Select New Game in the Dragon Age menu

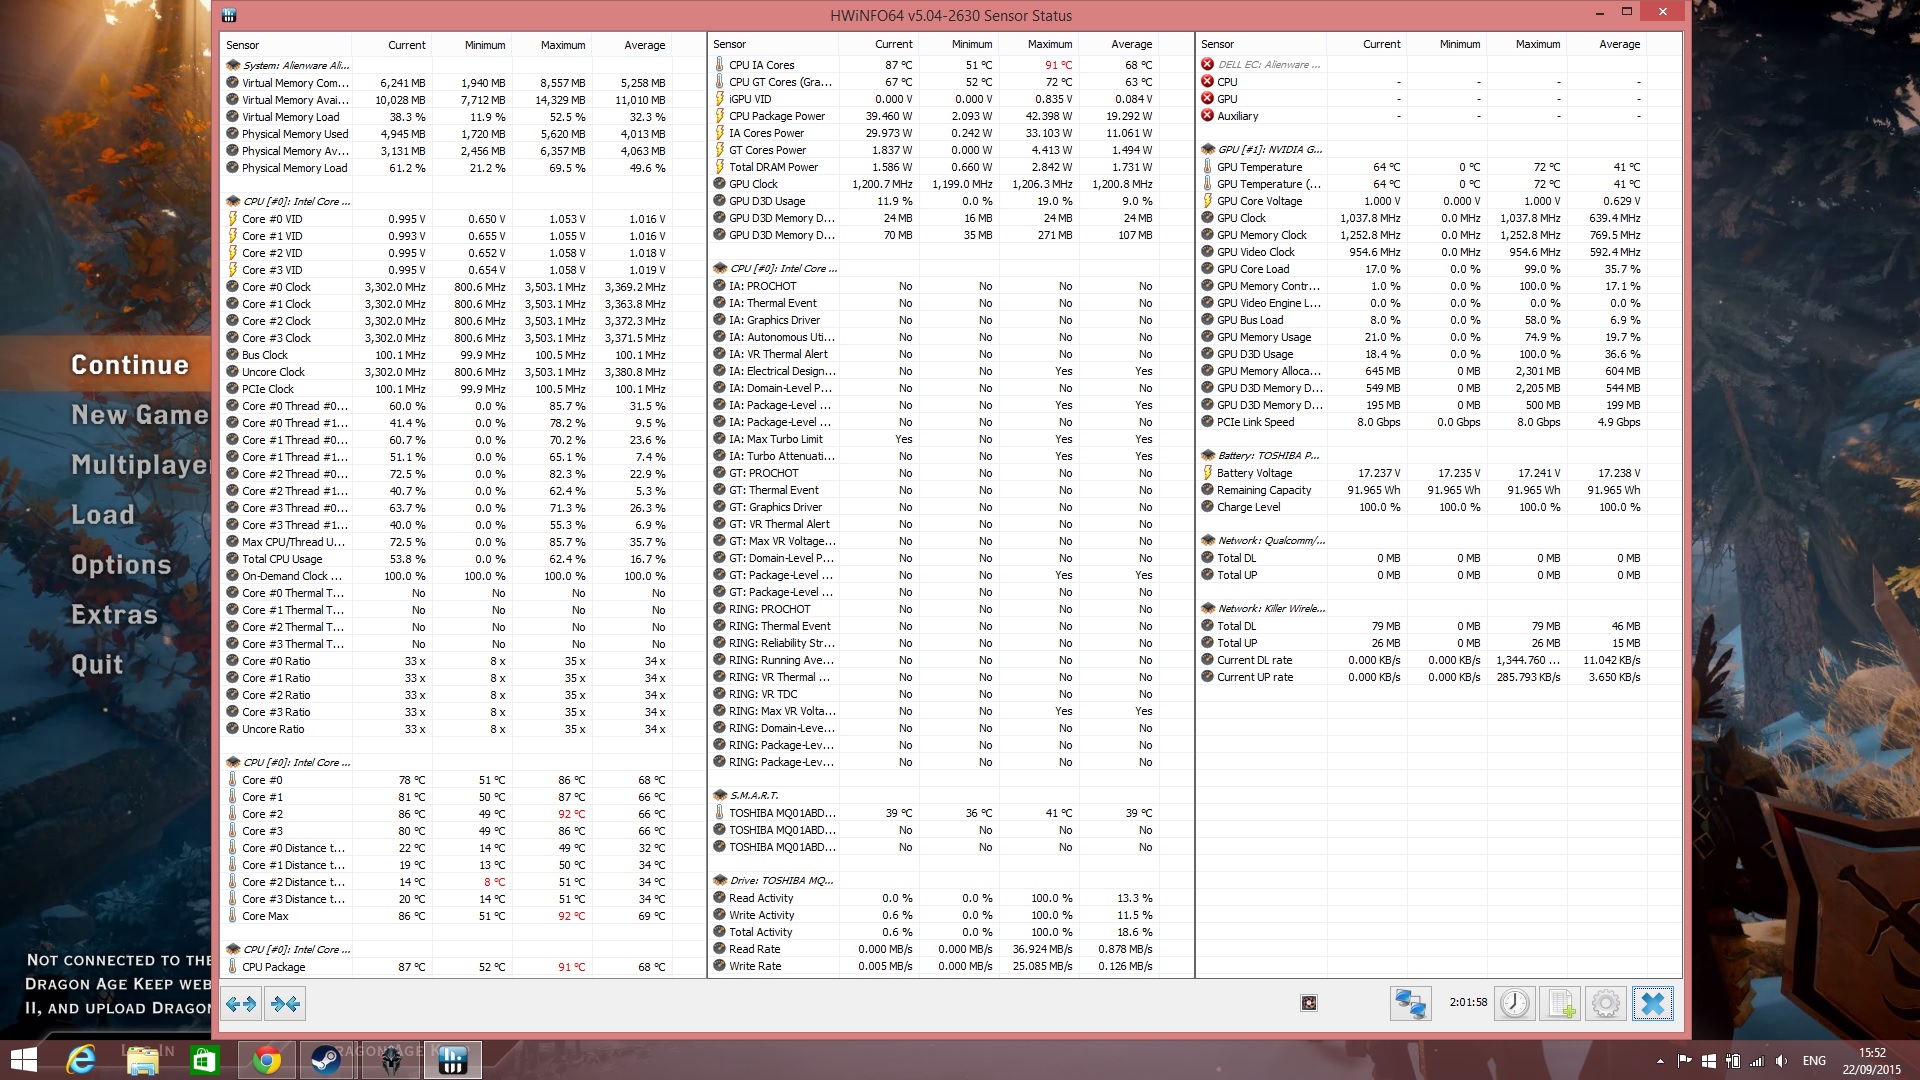click(x=140, y=415)
